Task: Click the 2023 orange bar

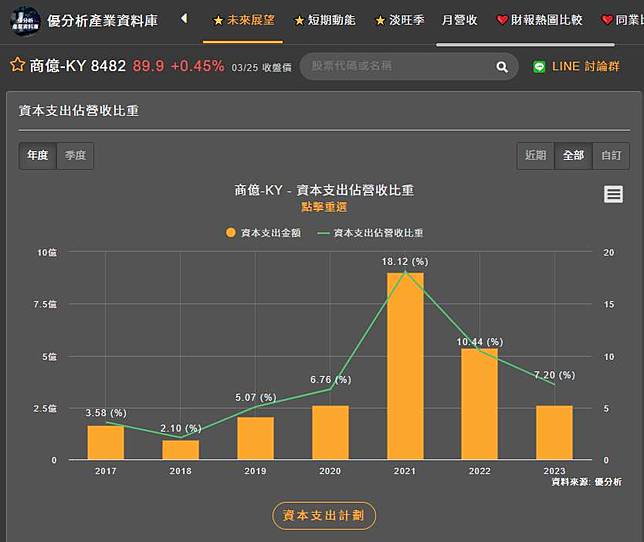Action: [x=554, y=433]
